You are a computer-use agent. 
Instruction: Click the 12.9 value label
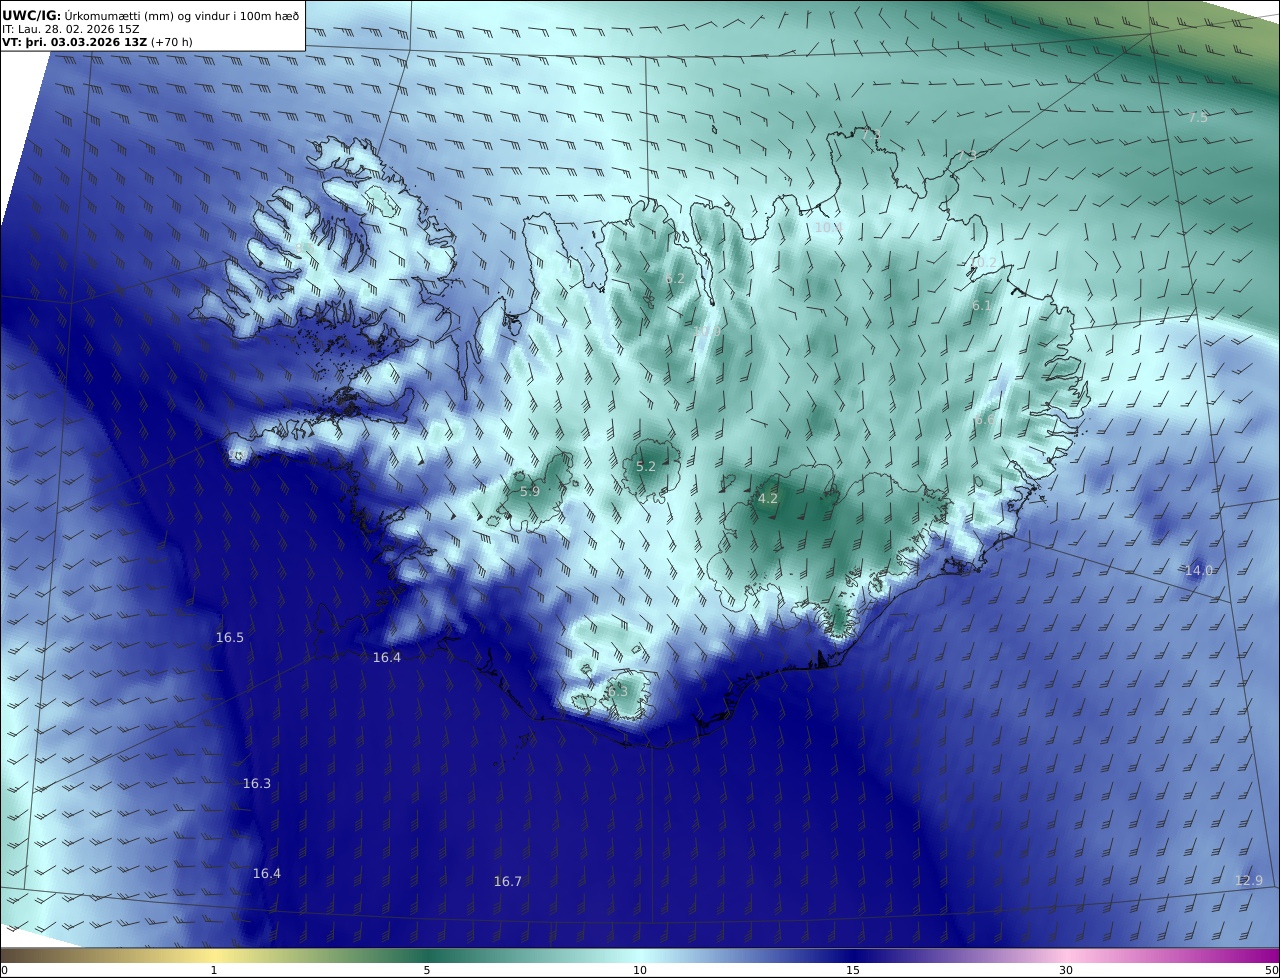click(1249, 880)
